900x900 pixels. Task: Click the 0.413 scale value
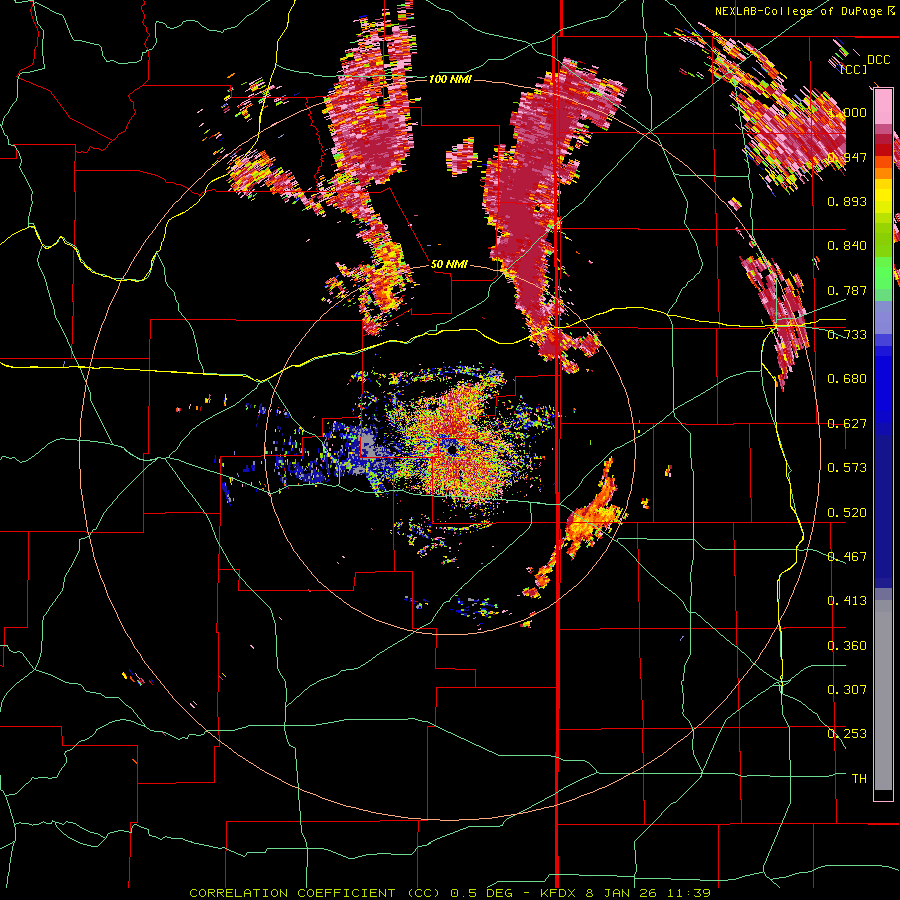pyautogui.click(x=847, y=601)
